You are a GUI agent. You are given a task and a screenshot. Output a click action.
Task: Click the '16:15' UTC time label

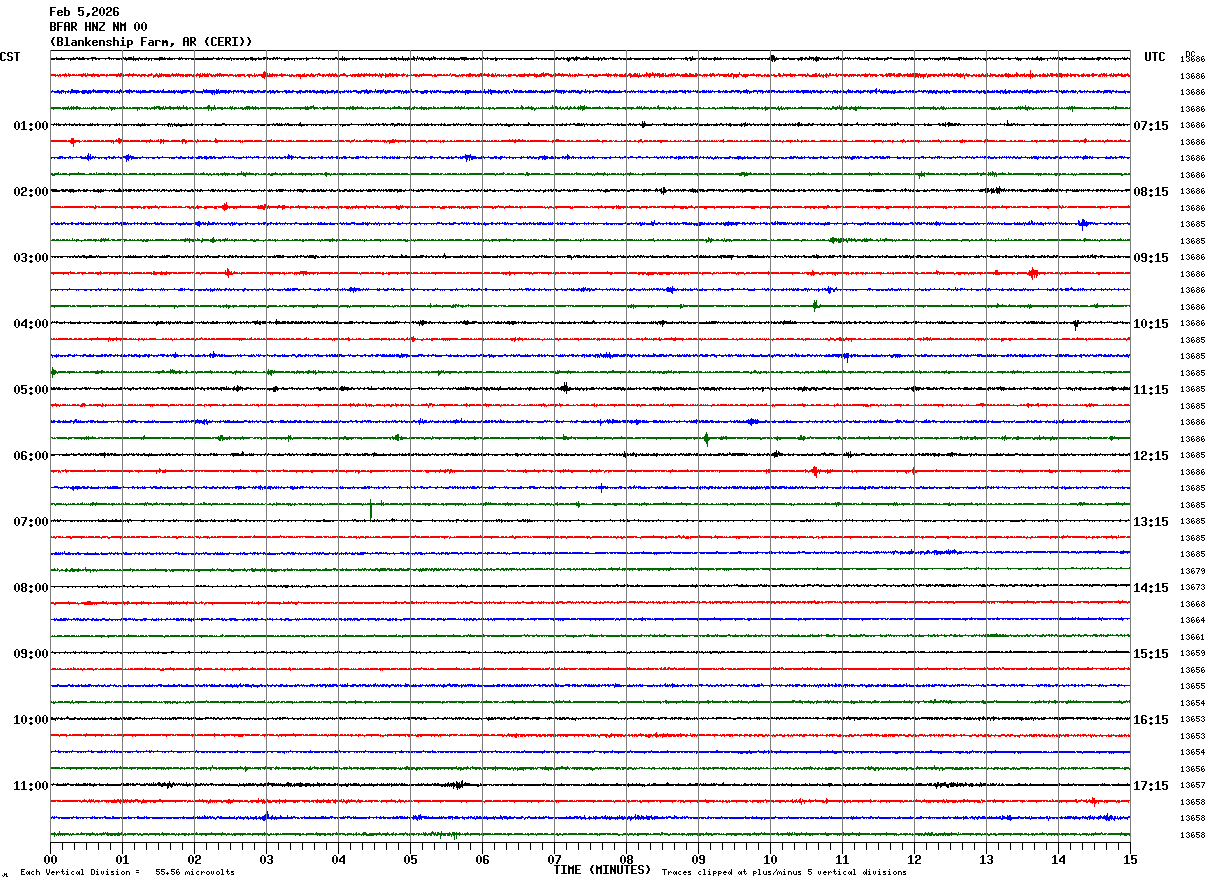tap(1151, 719)
